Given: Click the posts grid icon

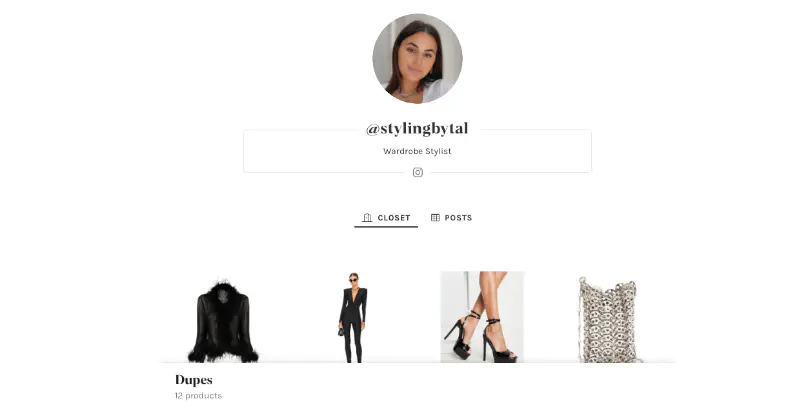Looking at the screenshot, I should click(435, 217).
